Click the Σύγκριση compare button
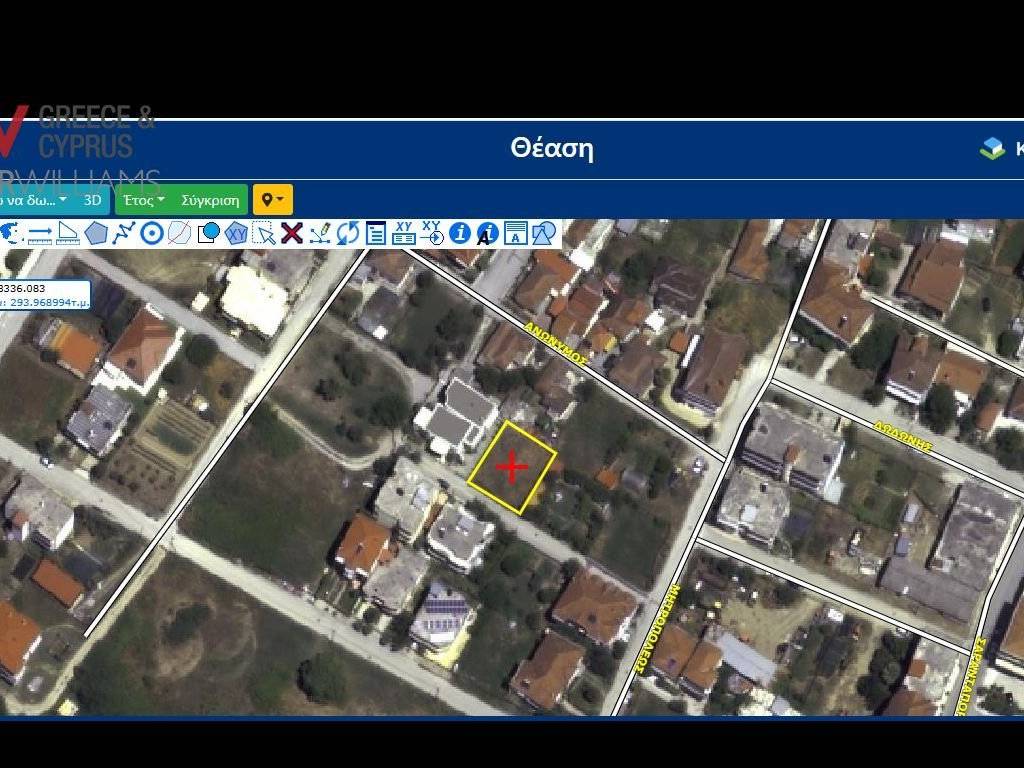The height and width of the screenshot is (768, 1024). 211,200
